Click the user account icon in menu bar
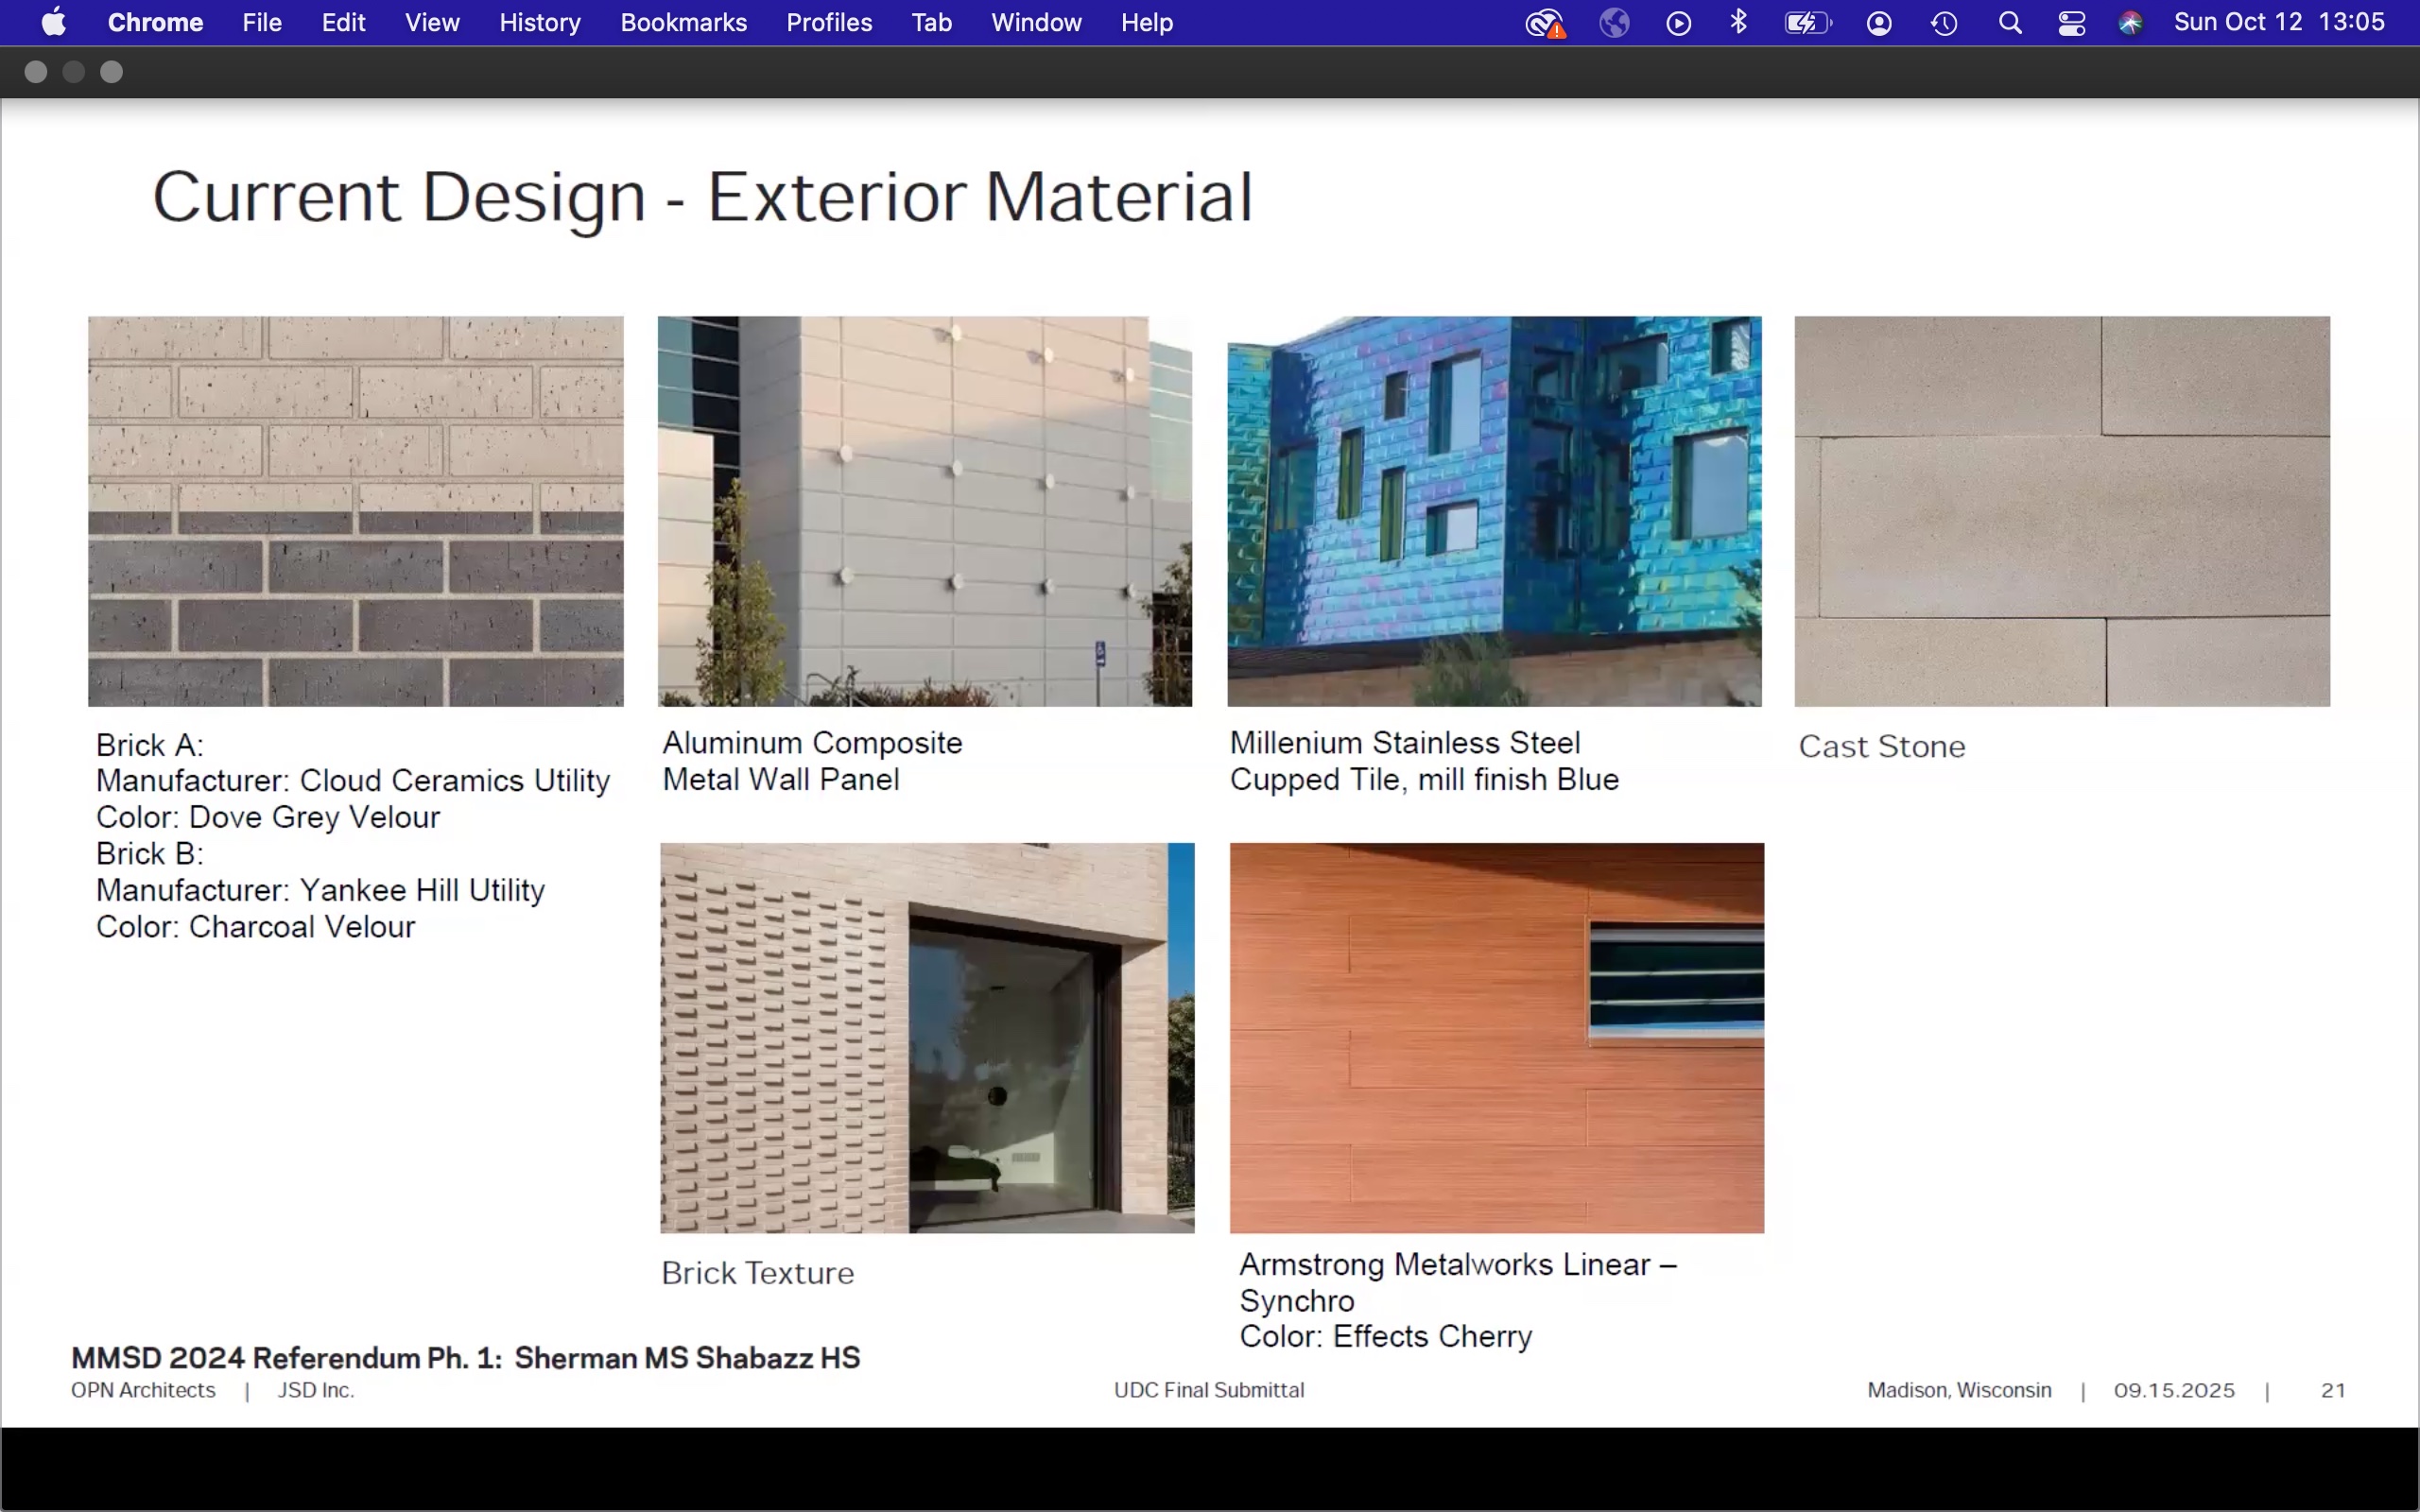Screen dimensions: 2420x1512 click(1879, 23)
